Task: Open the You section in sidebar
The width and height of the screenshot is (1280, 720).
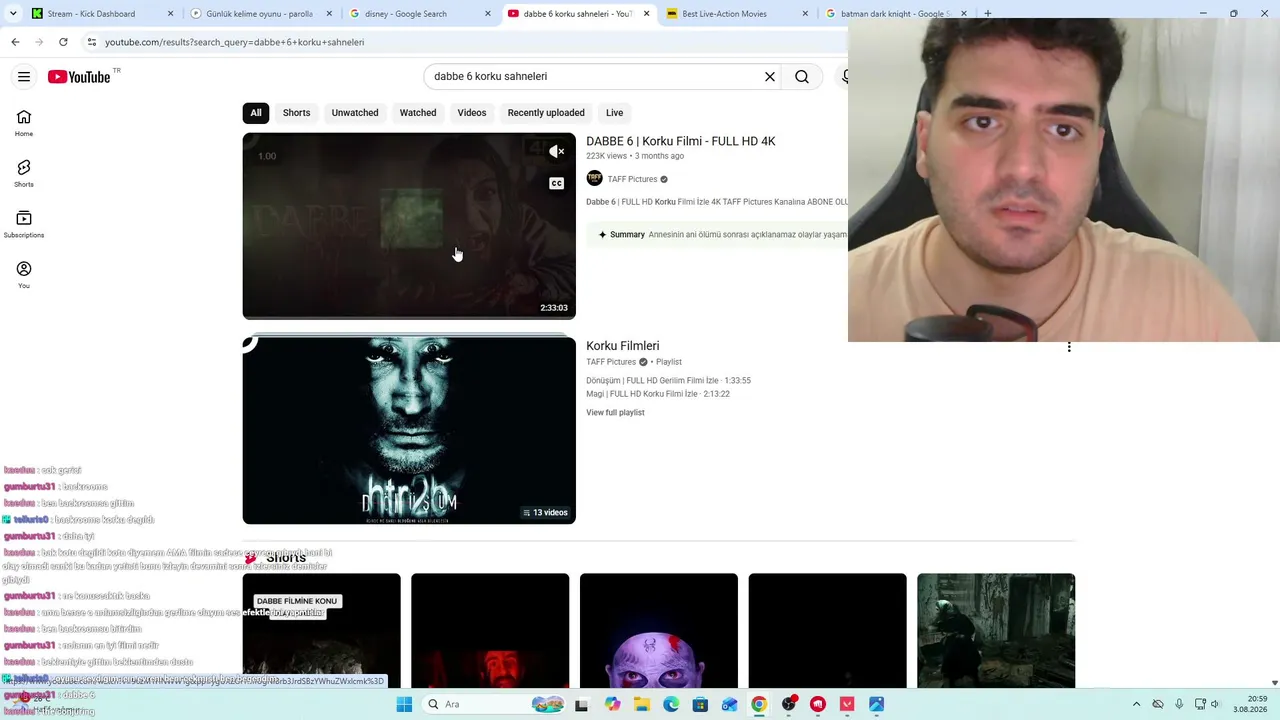Action: (24, 275)
